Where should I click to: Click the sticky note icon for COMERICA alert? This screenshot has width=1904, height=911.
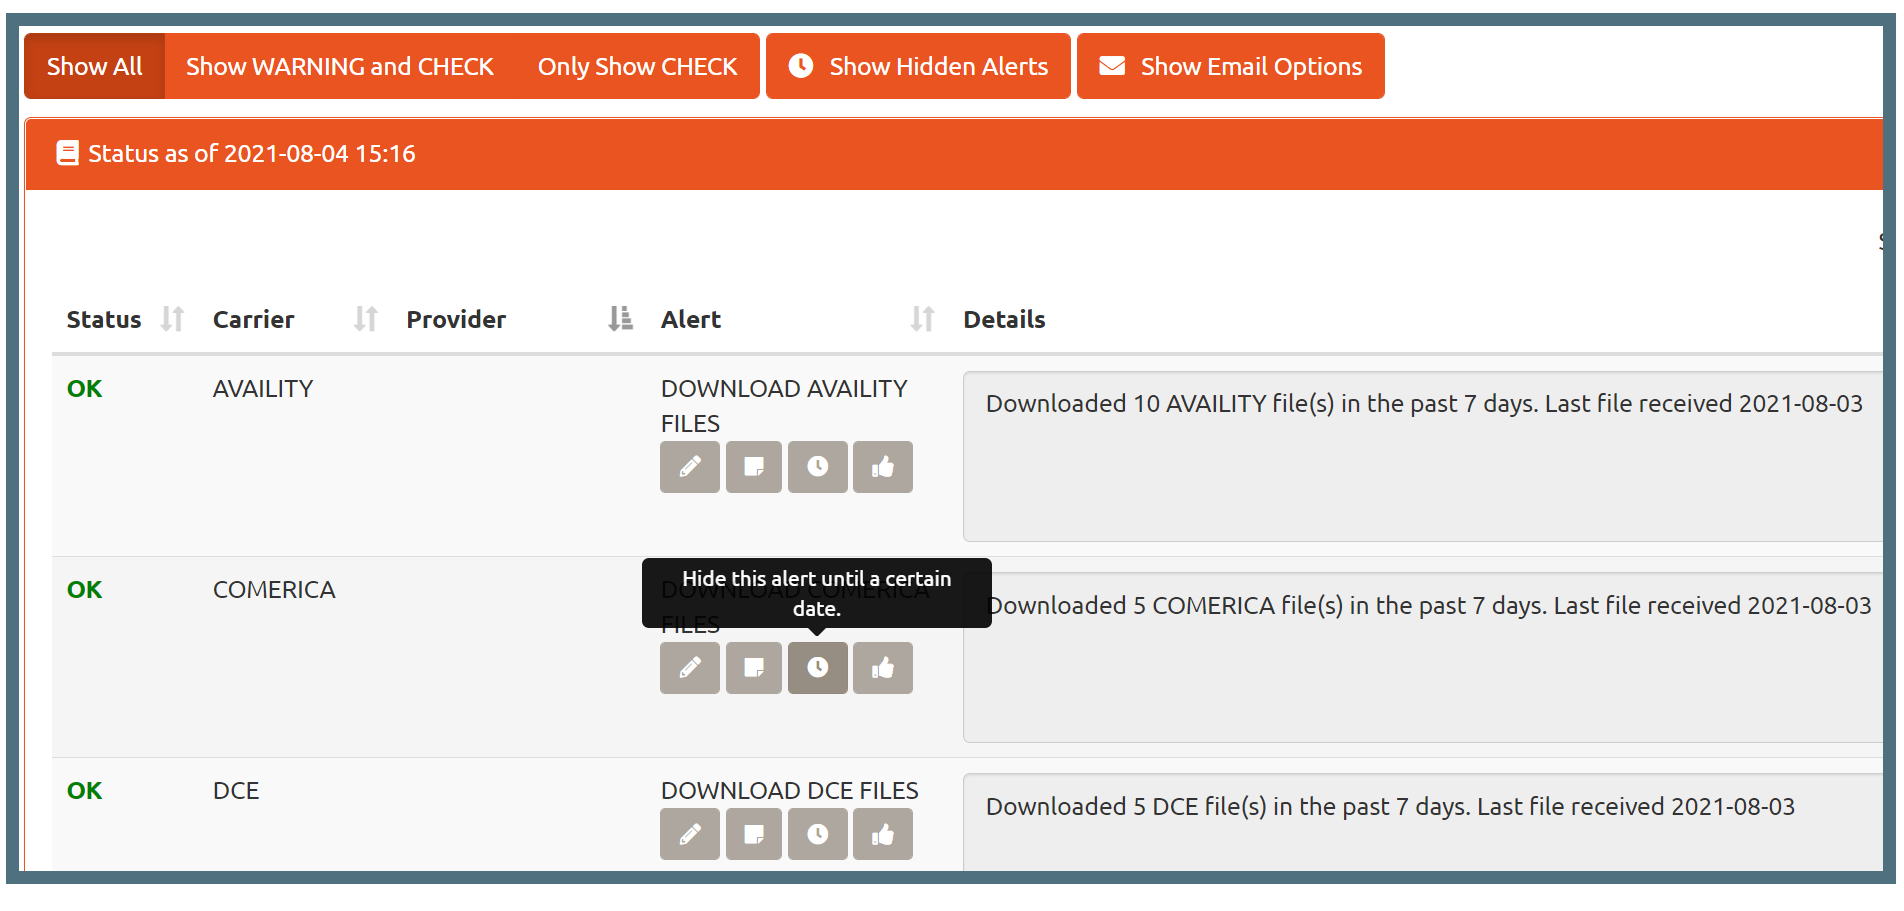pos(753,668)
